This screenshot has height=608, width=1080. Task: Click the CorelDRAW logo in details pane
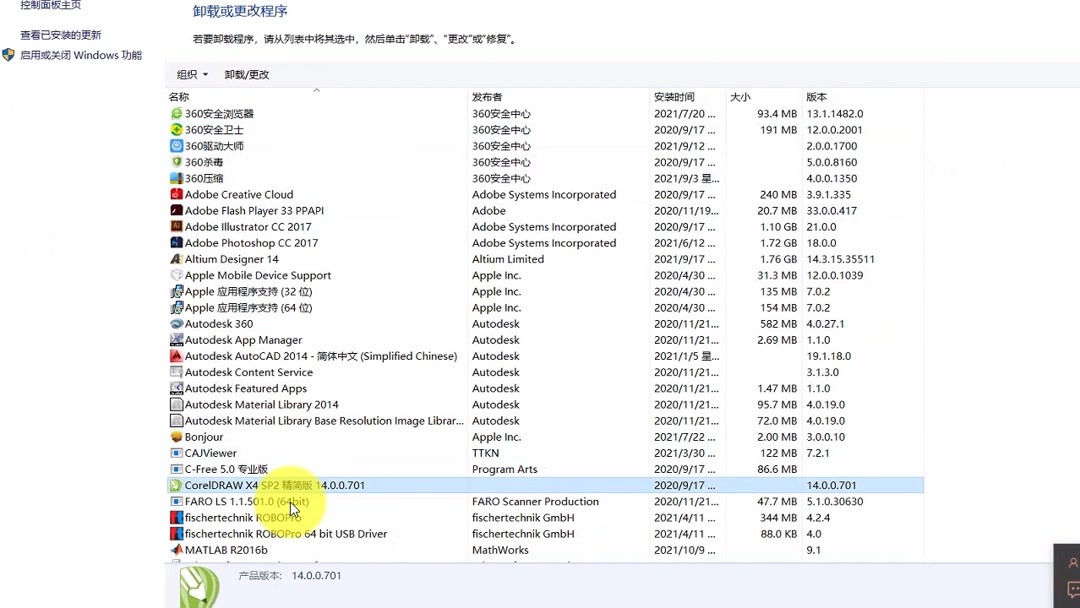199,586
